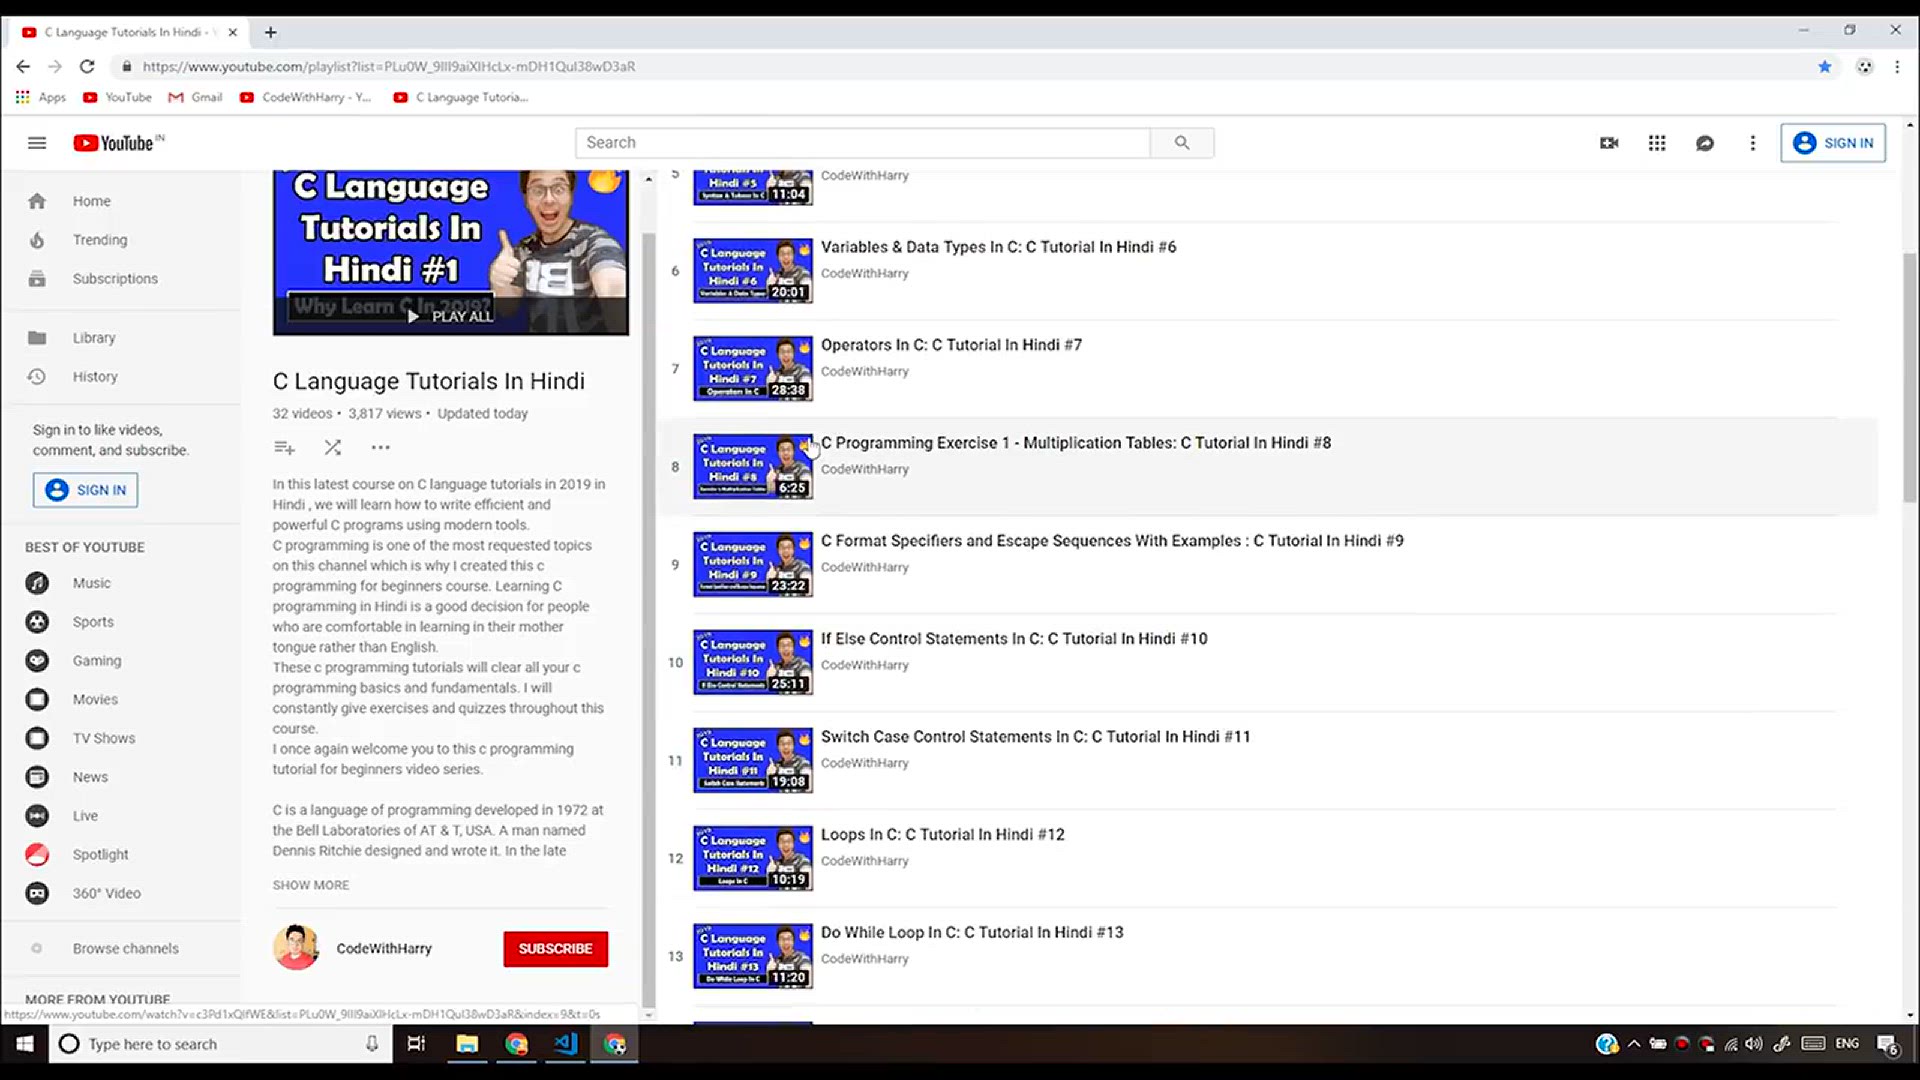1920x1080 pixels.
Task: Click the shuffle play icon
Action: tap(333, 447)
